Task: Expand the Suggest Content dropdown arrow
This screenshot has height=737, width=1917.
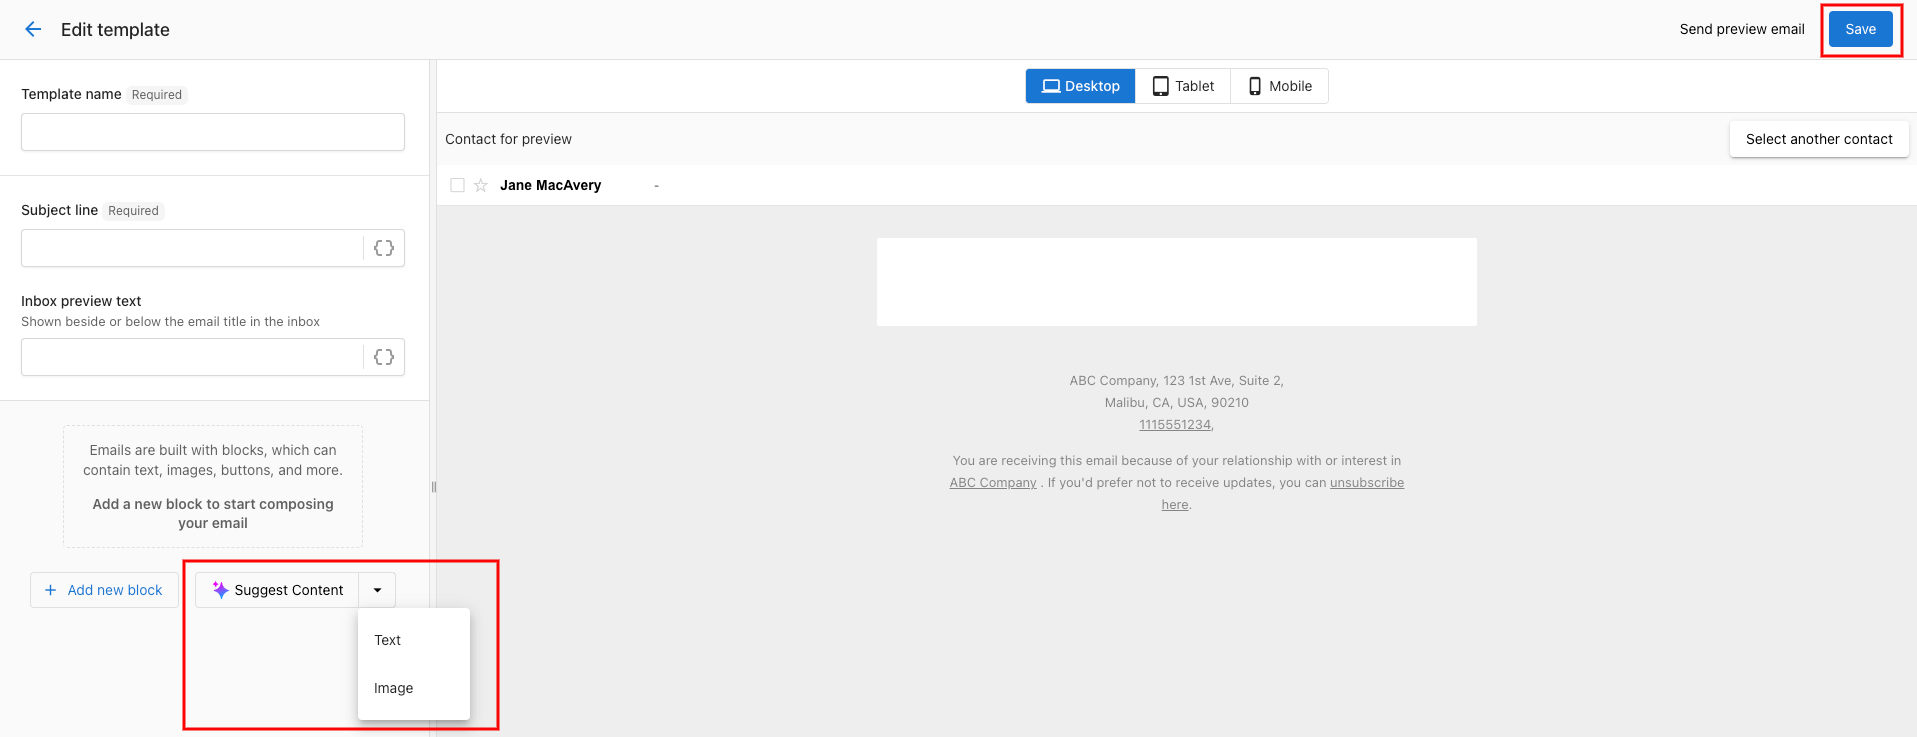Action: point(377,590)
